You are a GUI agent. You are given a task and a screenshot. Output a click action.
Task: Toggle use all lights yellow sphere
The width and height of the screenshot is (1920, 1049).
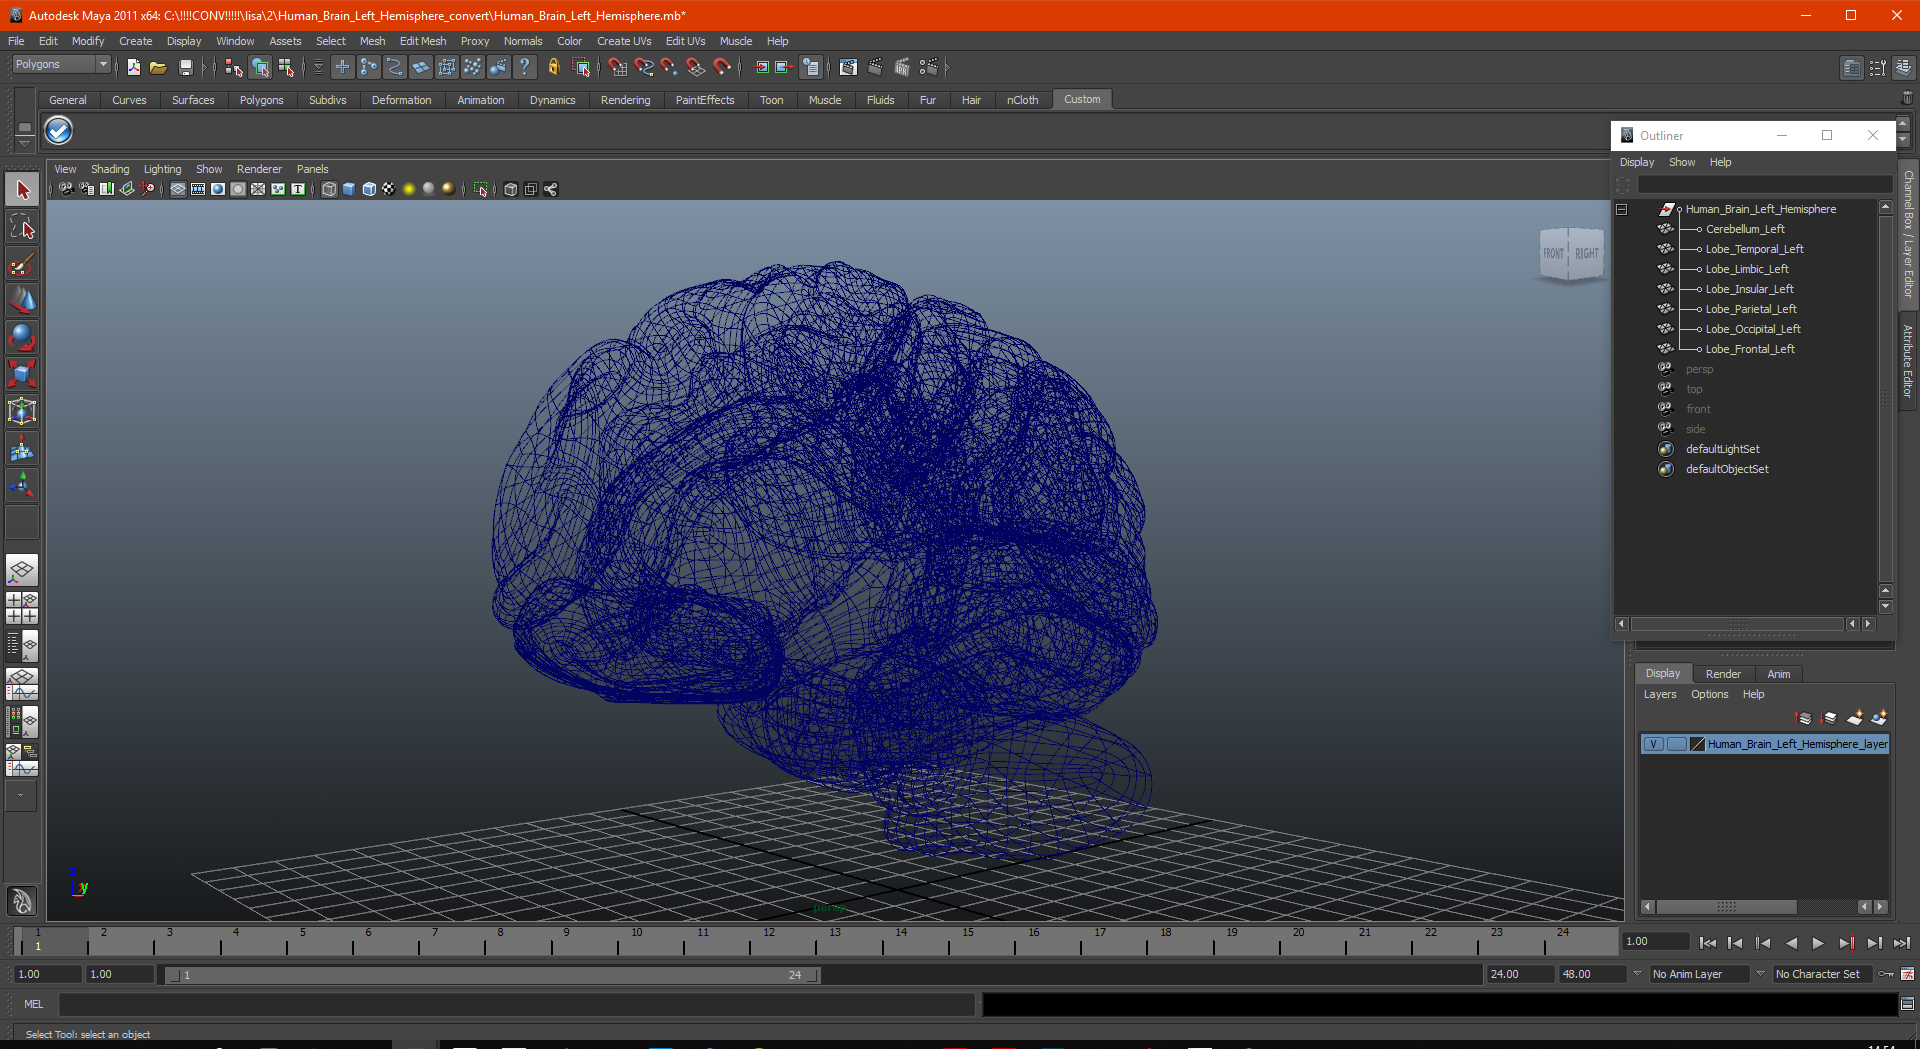click(x=409, y=189)
